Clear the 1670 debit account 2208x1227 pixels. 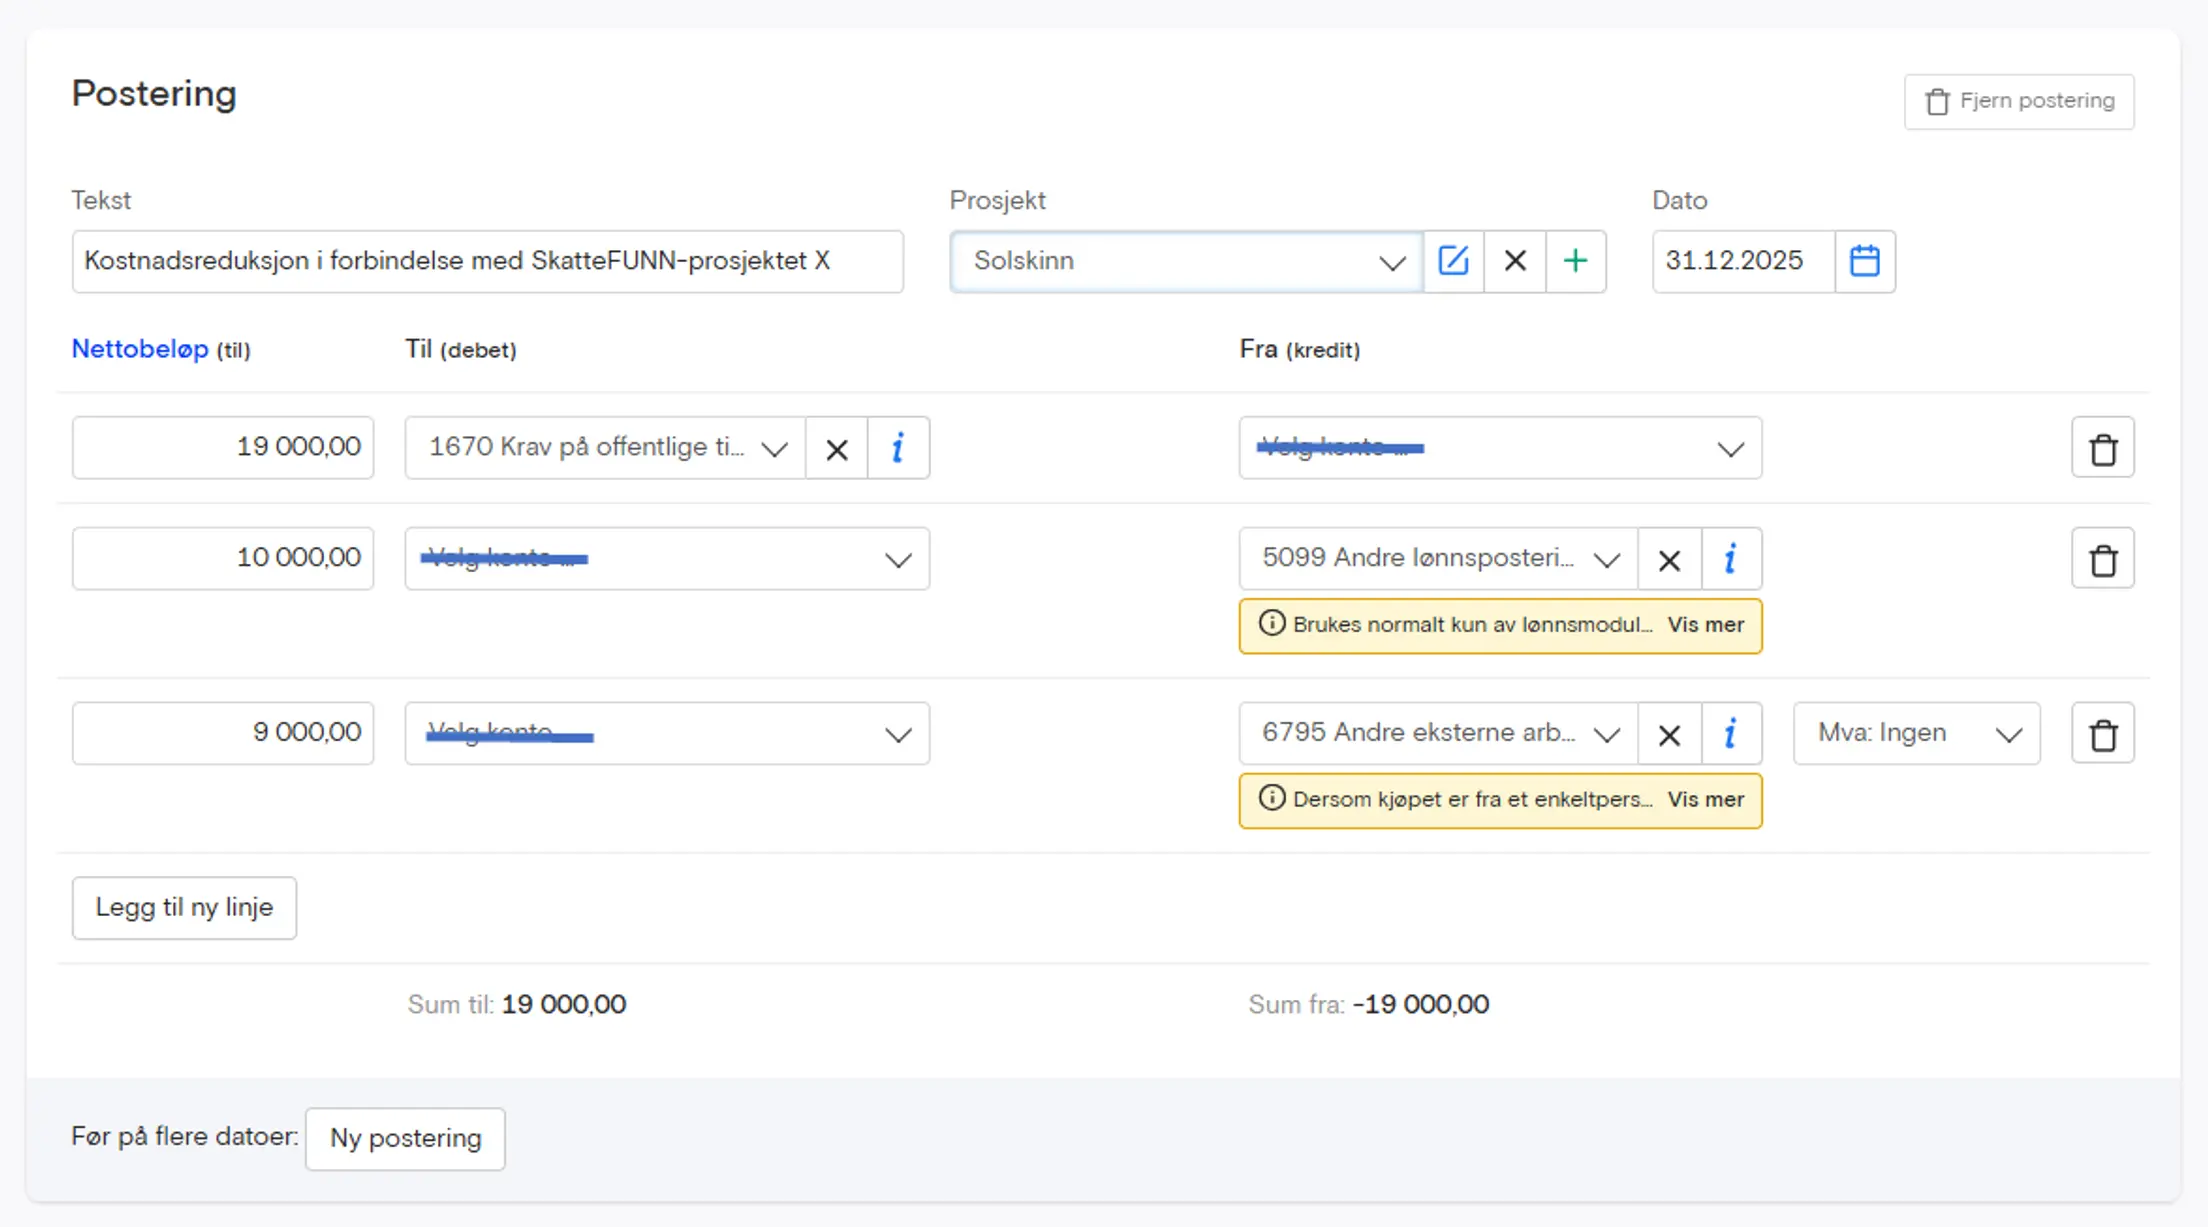(x=837, y=449)
